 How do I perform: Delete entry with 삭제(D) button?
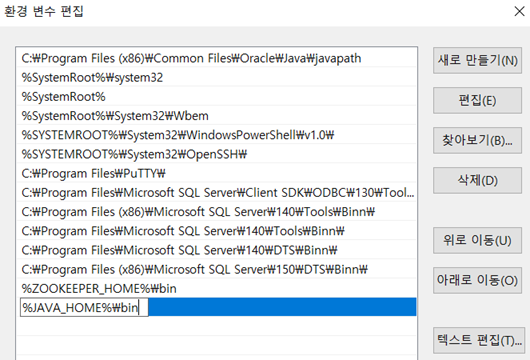point(477,181)
